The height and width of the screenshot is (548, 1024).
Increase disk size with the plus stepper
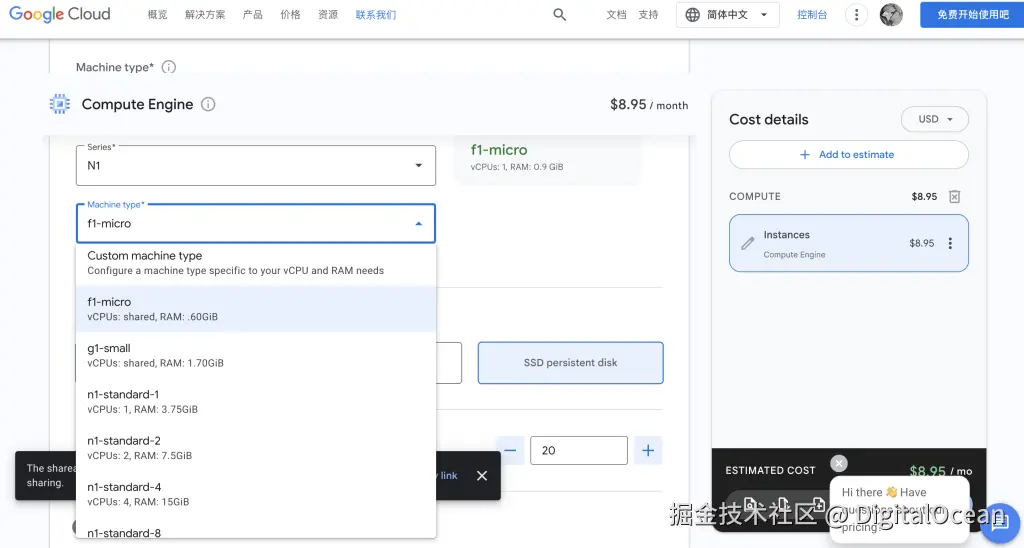648,451
